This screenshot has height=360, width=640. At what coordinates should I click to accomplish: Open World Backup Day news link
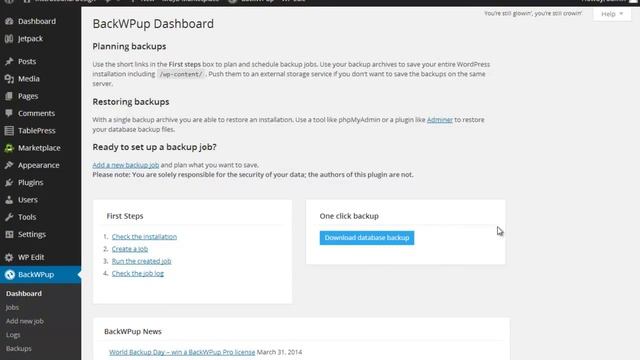(x=182, y=352)
